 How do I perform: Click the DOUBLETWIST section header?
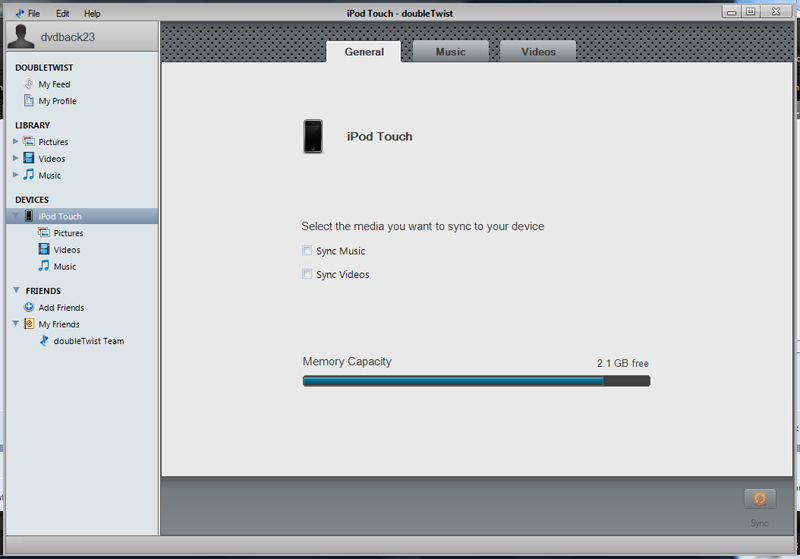click(x=44, y=67)
